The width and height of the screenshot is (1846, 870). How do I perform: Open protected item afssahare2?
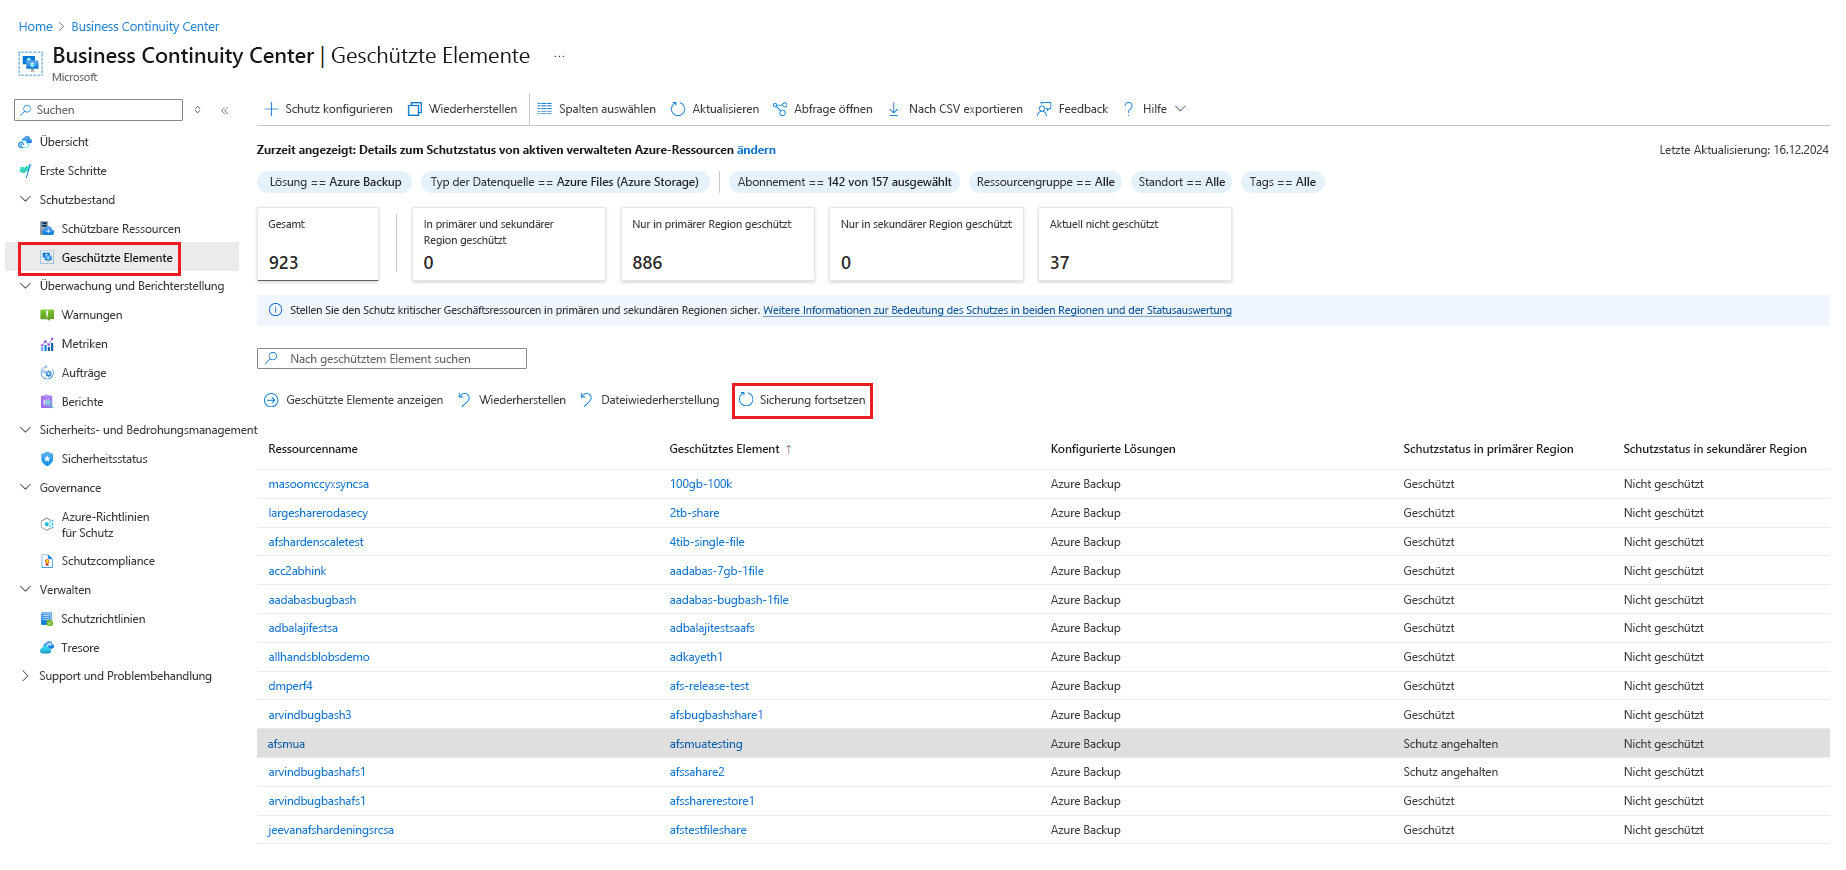tap(697, 772)
